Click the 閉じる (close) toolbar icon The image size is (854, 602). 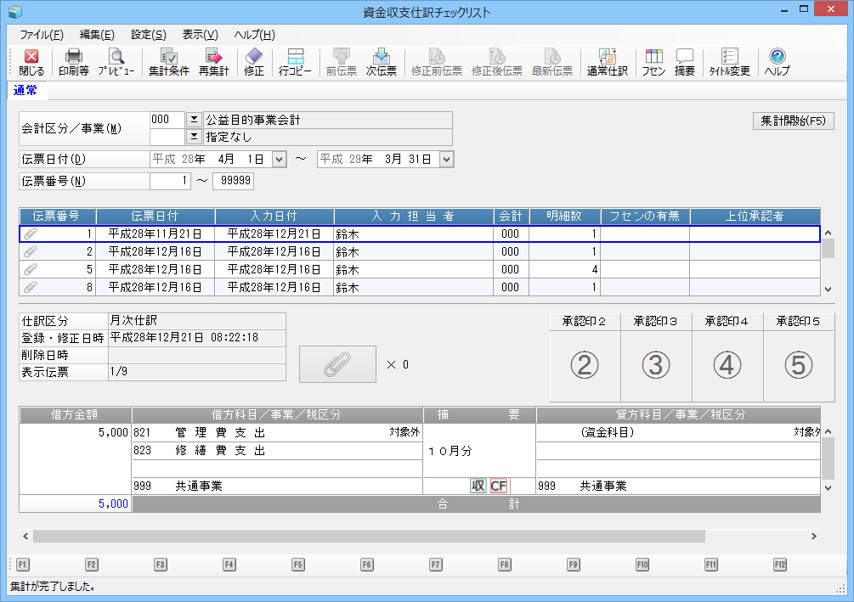point(31,62)
